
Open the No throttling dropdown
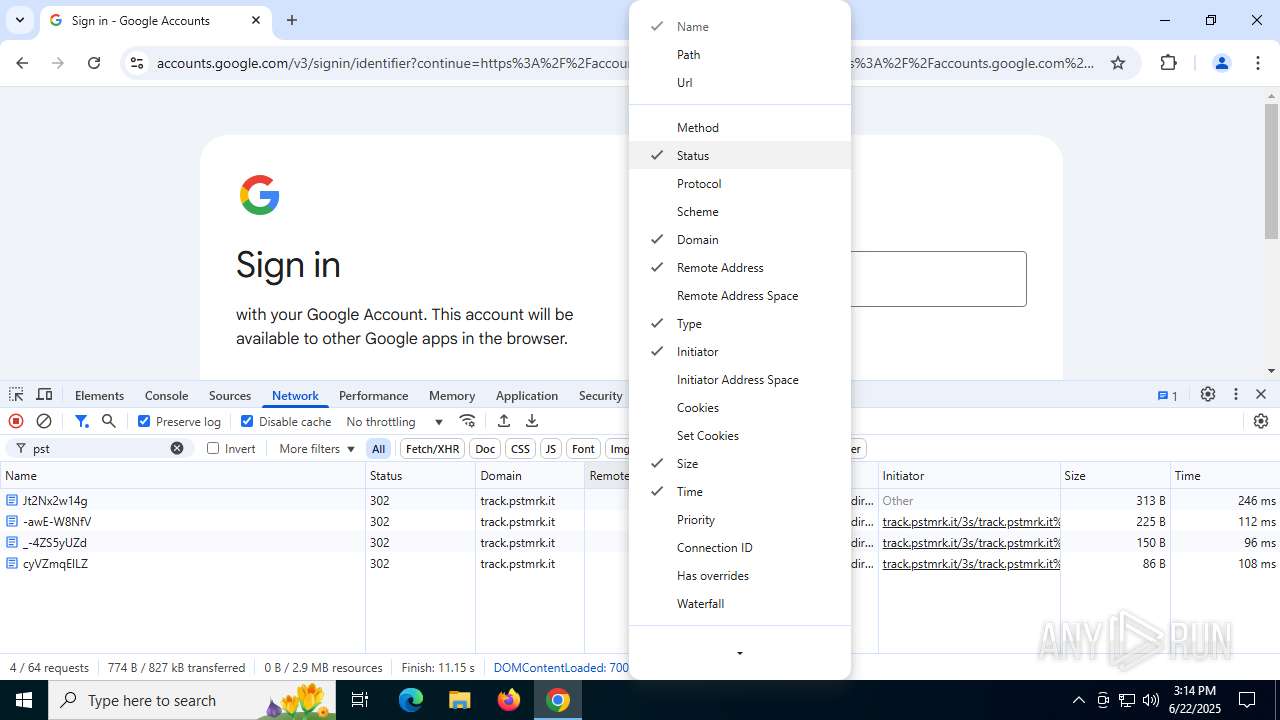[394, 422]
